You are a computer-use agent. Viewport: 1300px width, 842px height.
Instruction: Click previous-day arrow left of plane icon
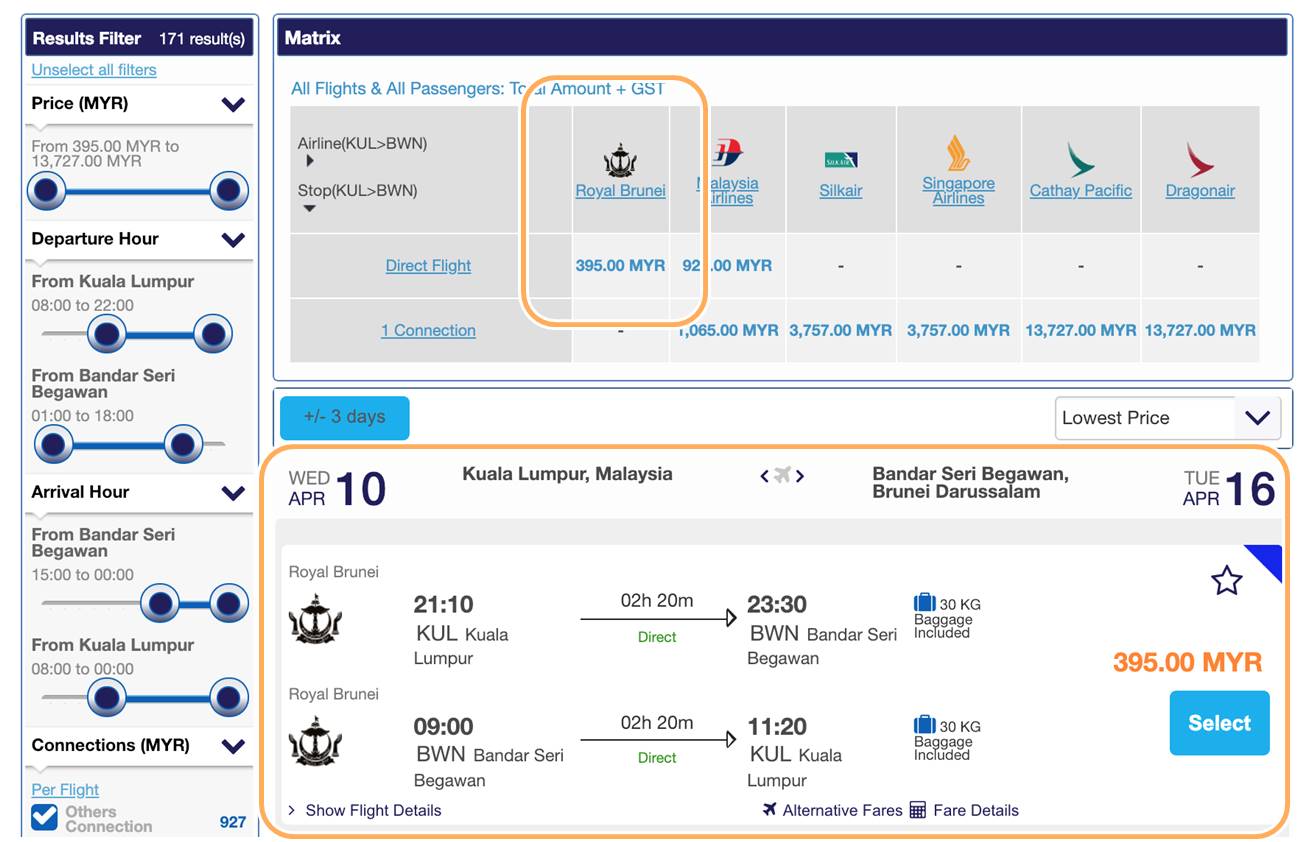[765, 476]
